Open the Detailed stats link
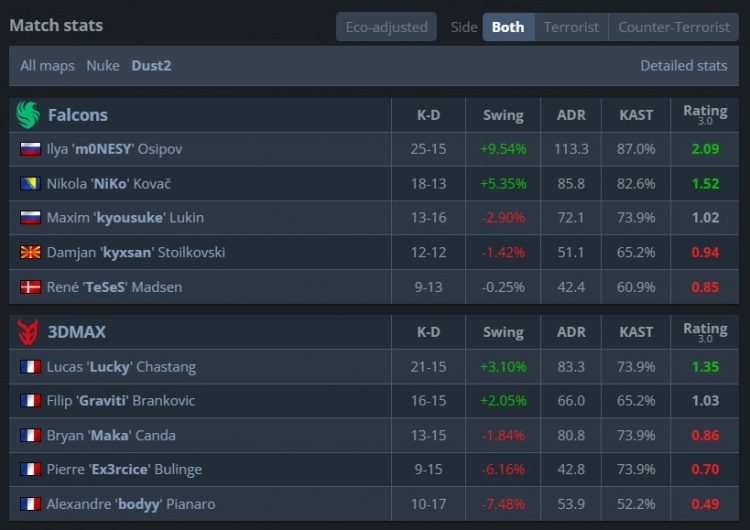 coord(683,66)
